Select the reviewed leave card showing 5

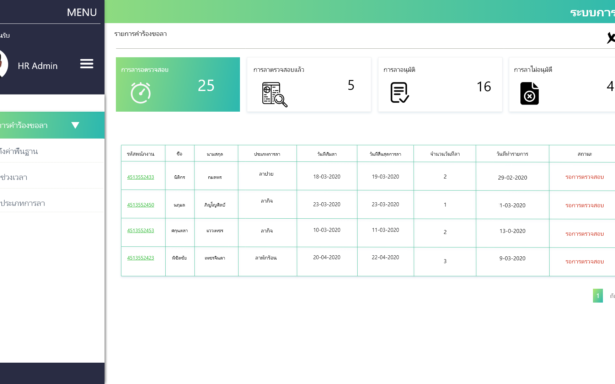click(x=309, y=85)
